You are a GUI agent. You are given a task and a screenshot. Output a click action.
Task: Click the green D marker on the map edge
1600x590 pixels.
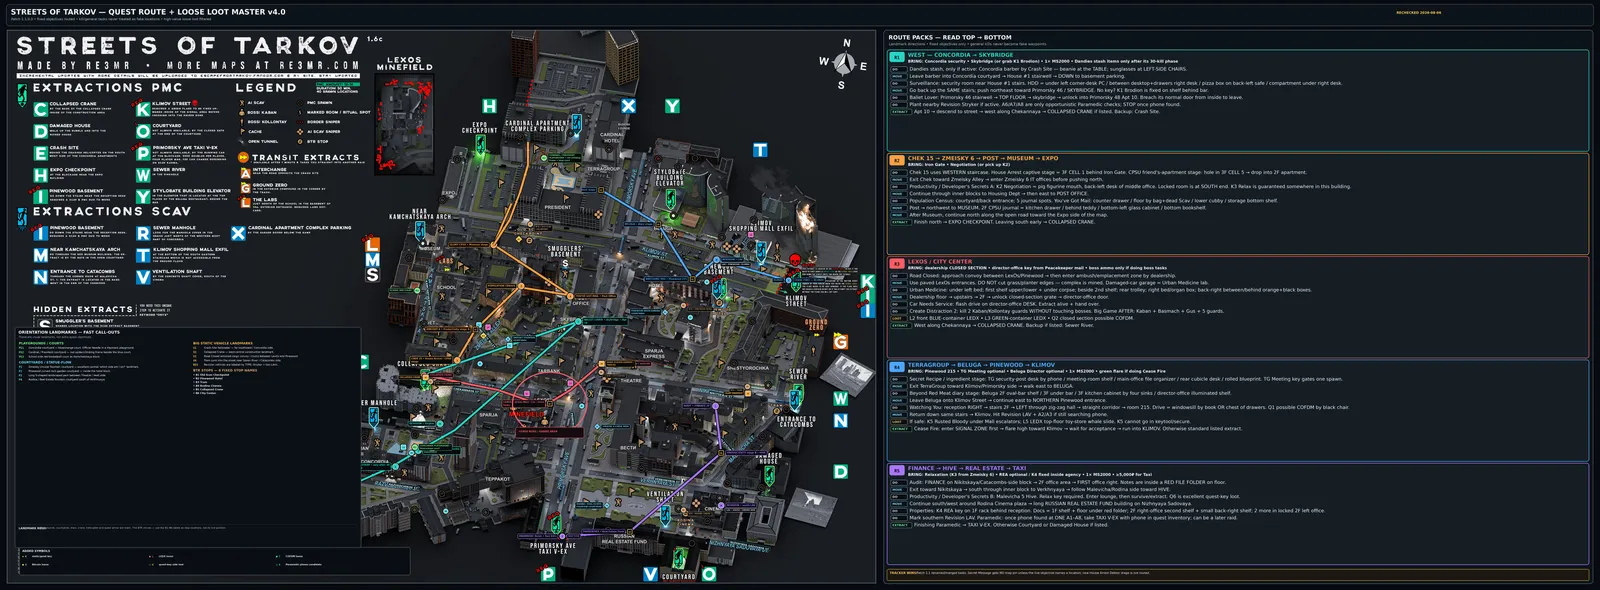pyautogui.click(x=841, y=471)
